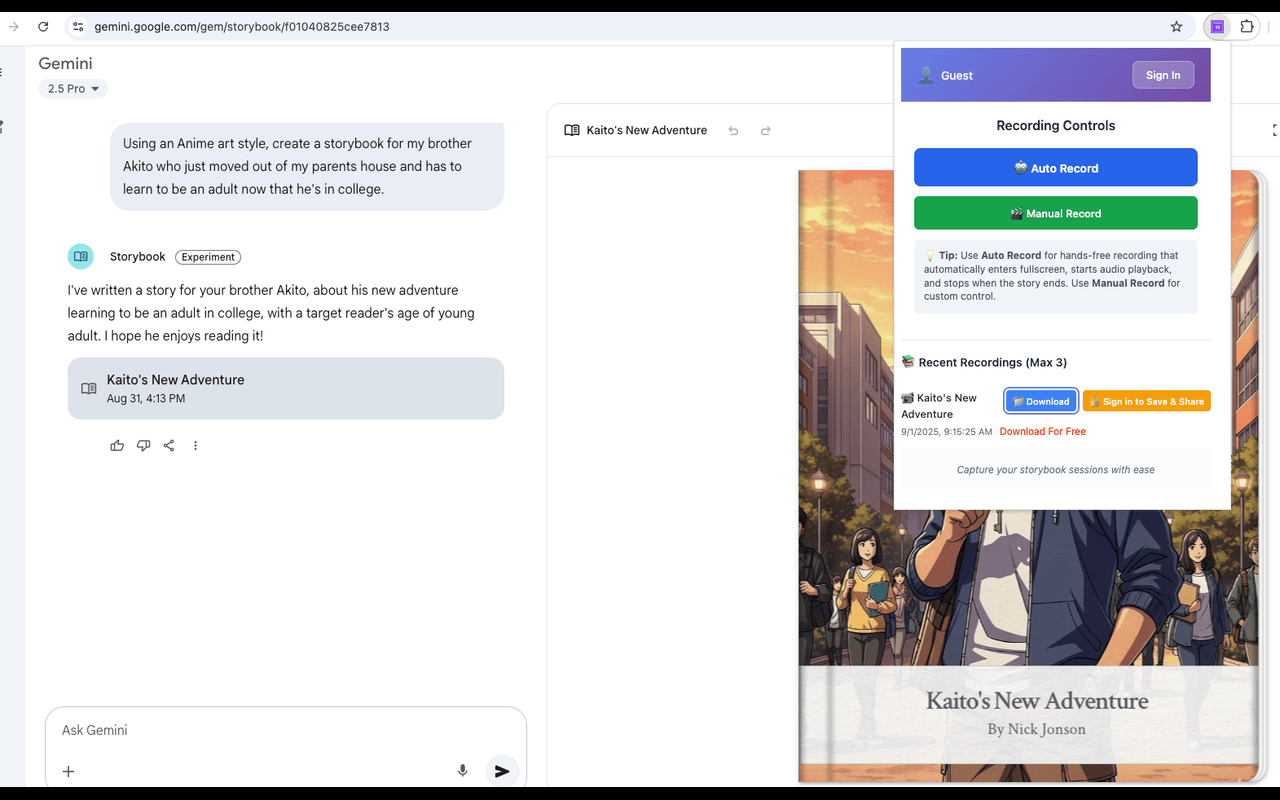Click the Storybook name label
The image size is (1280, 800).
tap(137, 257)
